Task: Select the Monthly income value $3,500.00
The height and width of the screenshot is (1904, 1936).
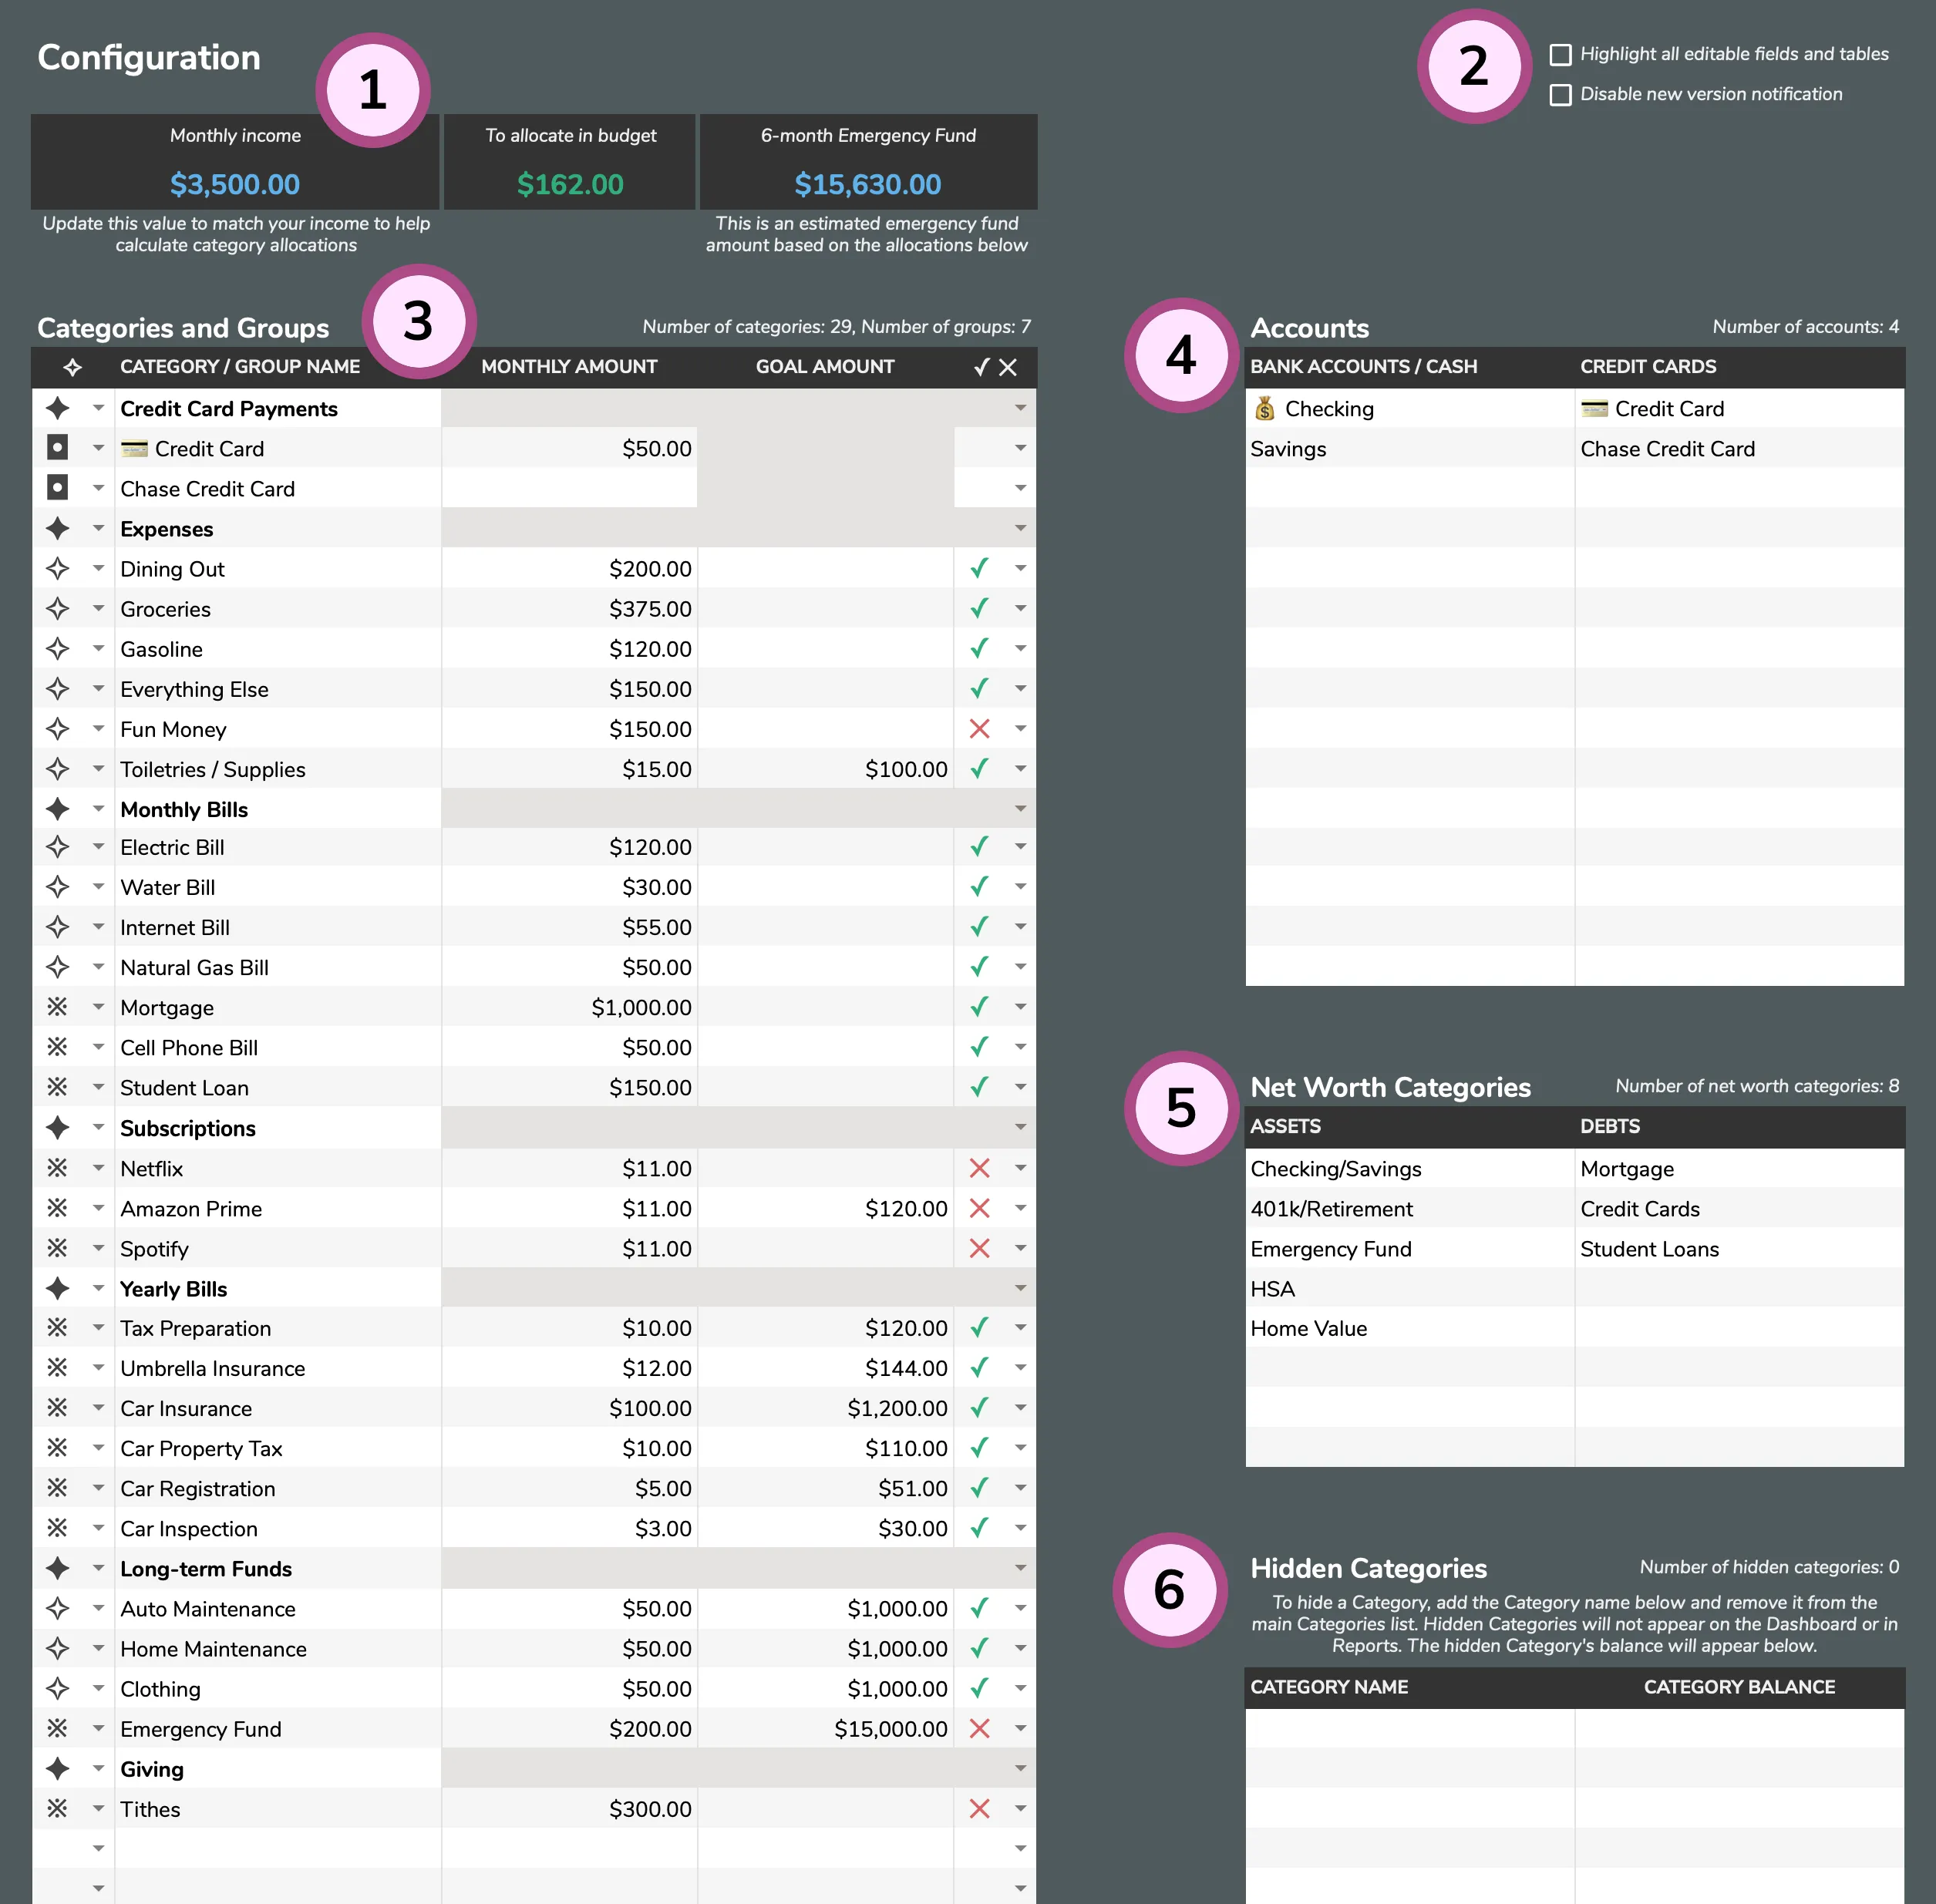Action: point(235,184)
